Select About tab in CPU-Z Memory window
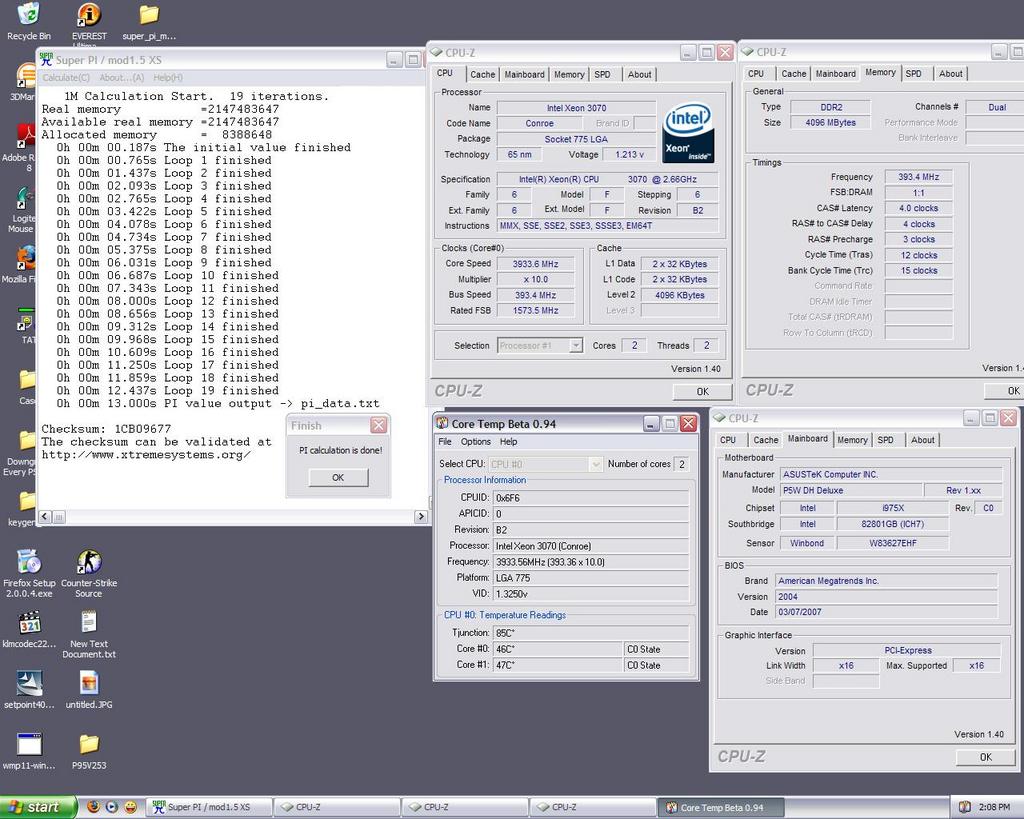Screen dimensions: 1024x819 click(x=950, y=74)
